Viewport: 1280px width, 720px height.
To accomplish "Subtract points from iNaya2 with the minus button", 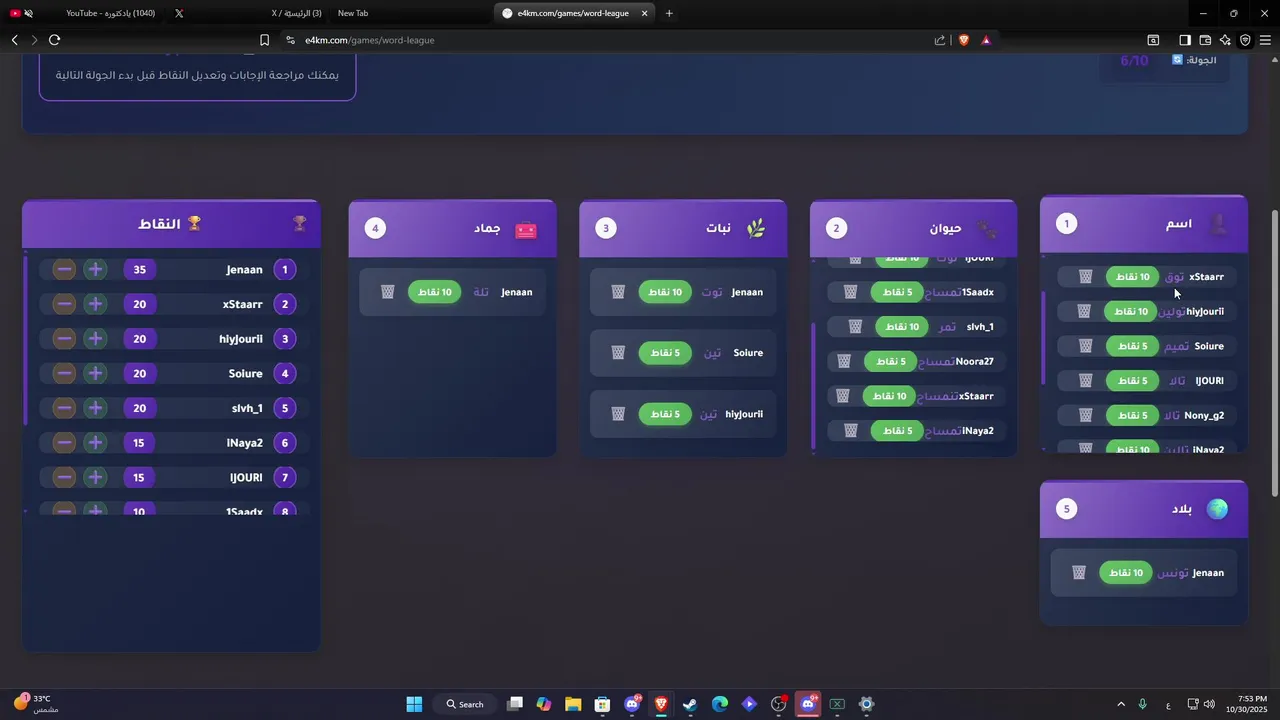I will pos(64,443).
